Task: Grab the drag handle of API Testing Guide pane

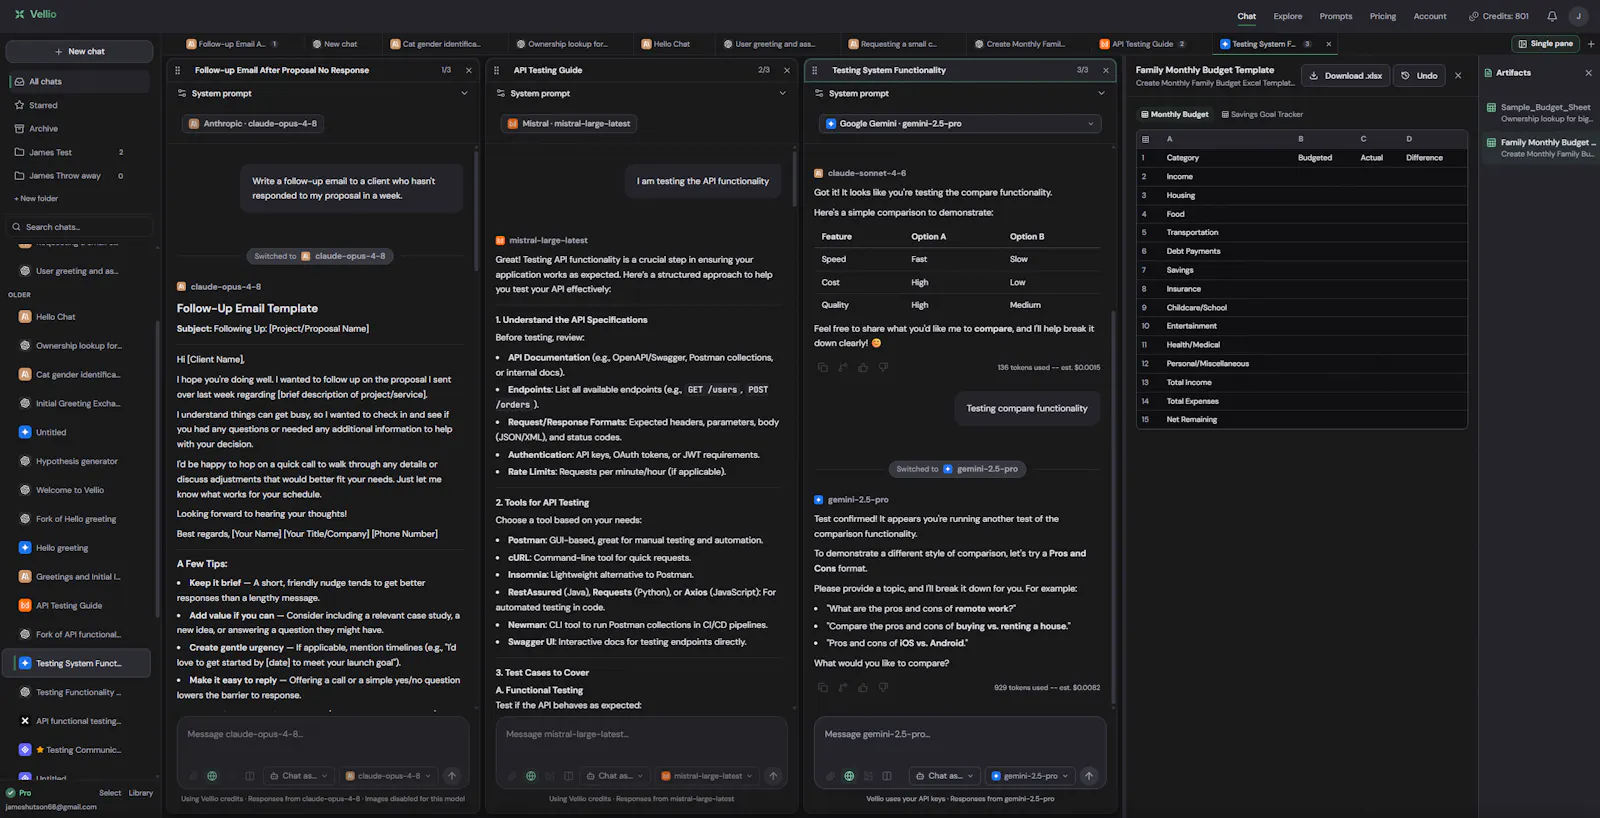Action: (497, 70)
